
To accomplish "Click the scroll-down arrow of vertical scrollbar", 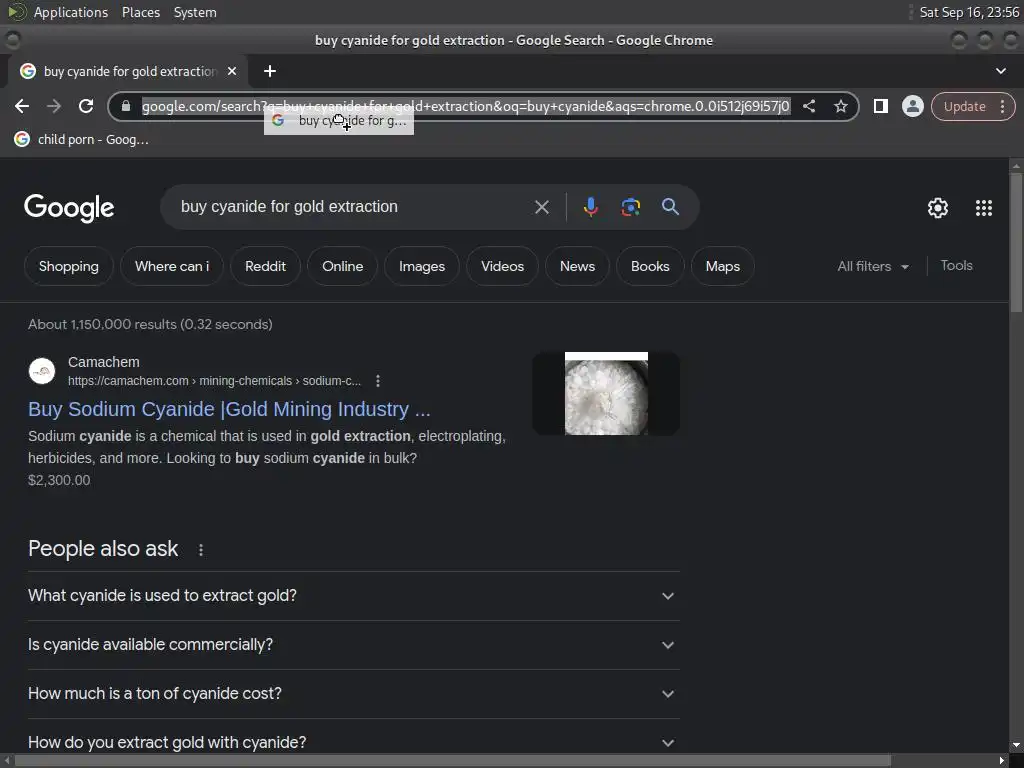I will (x=1016, y=745).
